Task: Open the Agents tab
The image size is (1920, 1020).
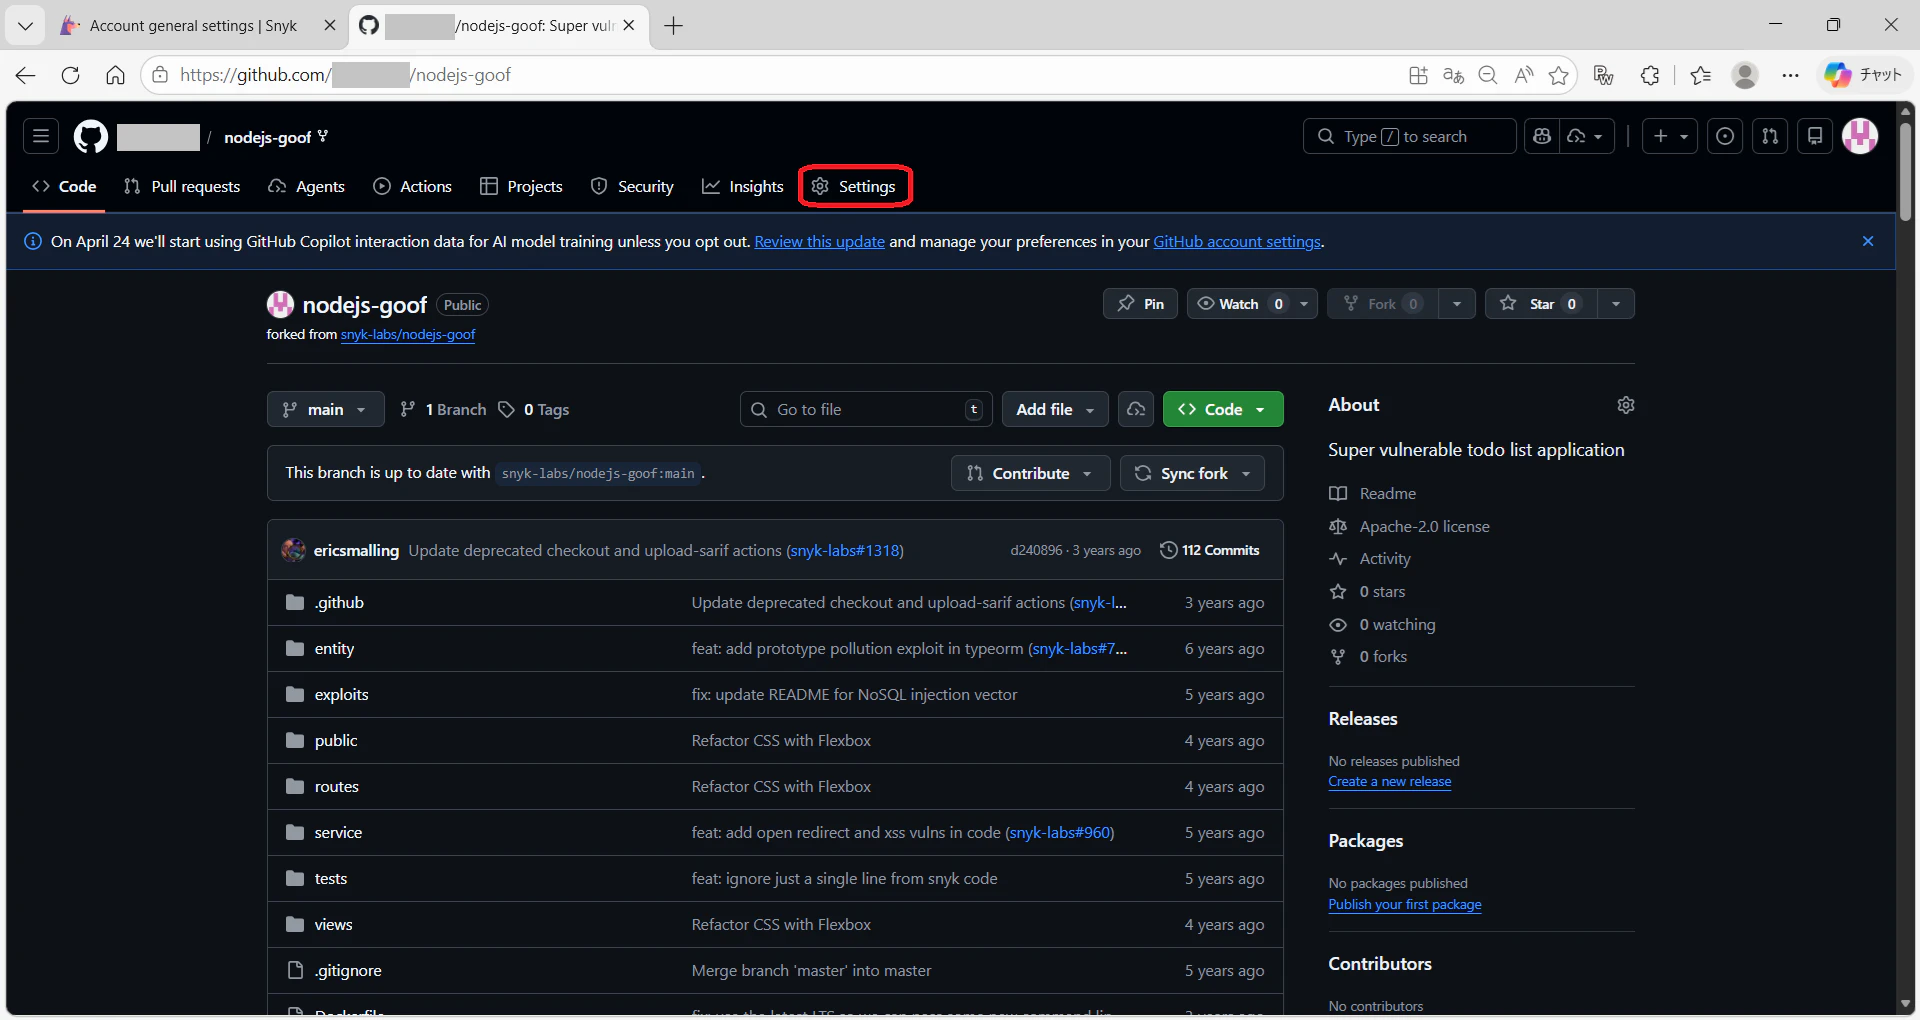Action: tap(306, 186)
